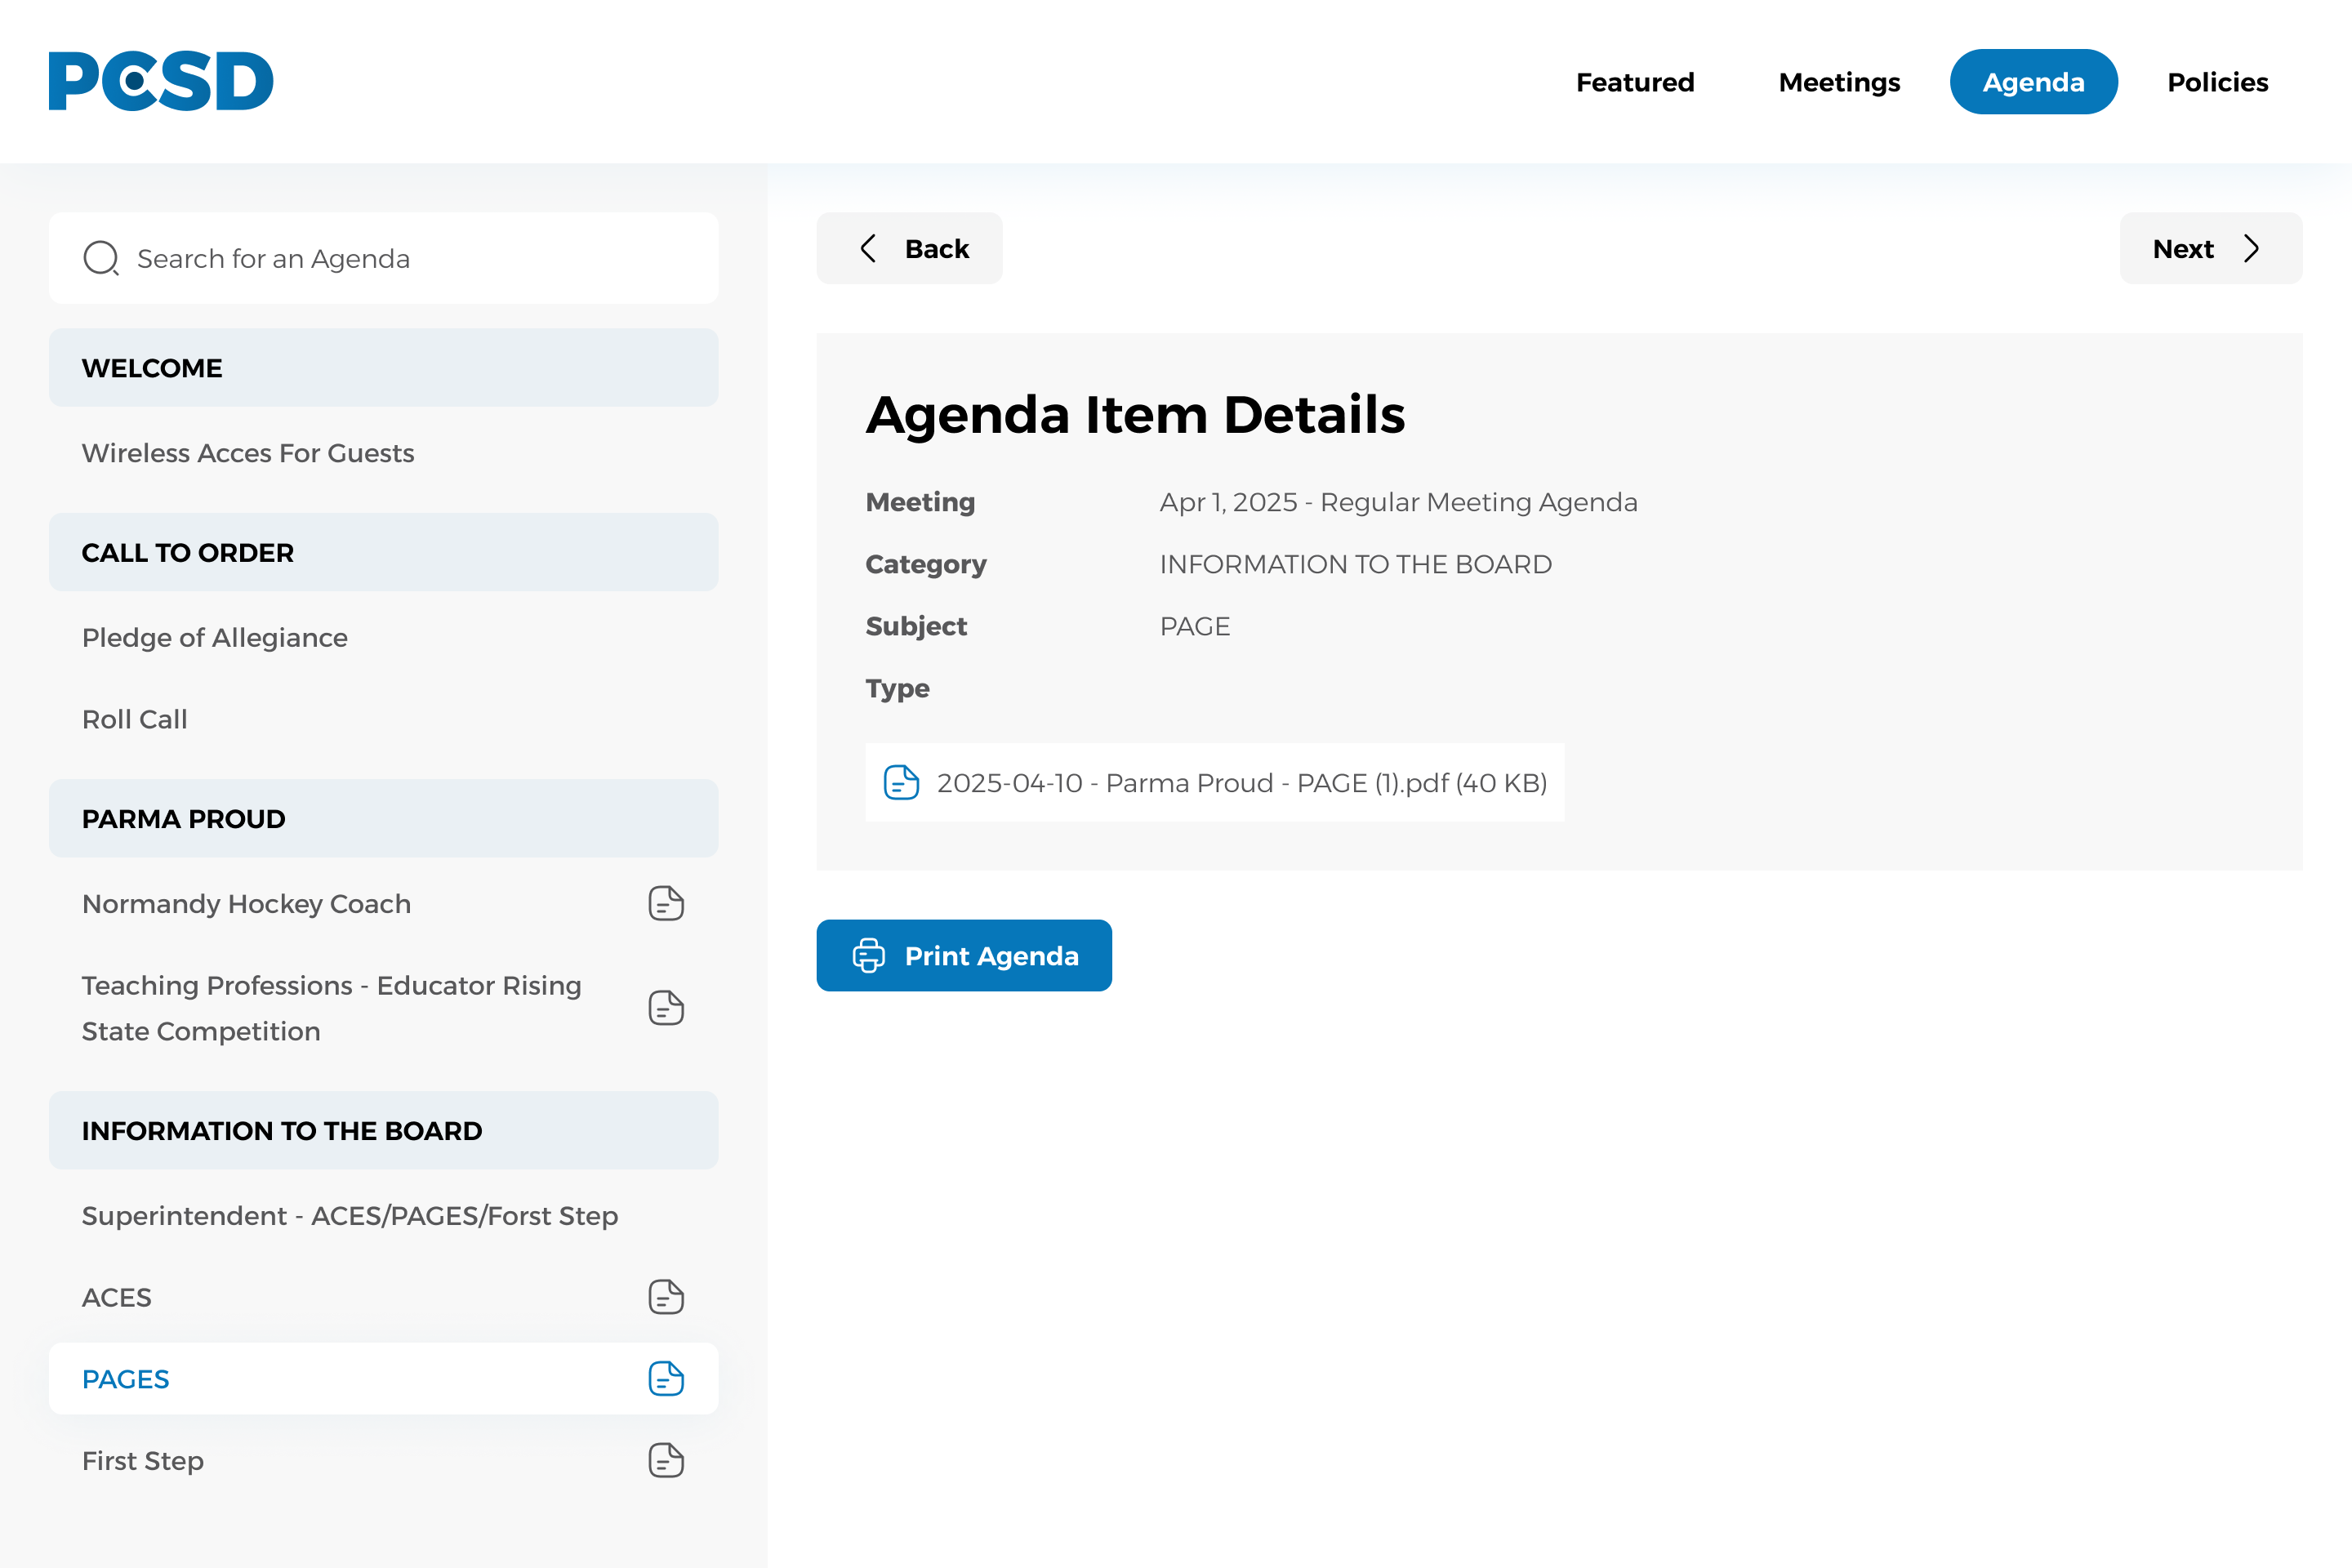Image resolution: width=2352 pixels, height=1568 pixels.
Task: Collapse the PARMA PROUD section header
Action: click(x=383, y=819)
